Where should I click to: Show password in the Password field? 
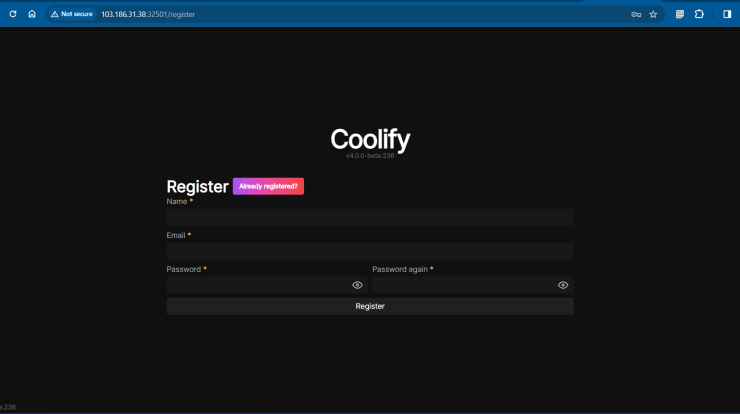357,285
